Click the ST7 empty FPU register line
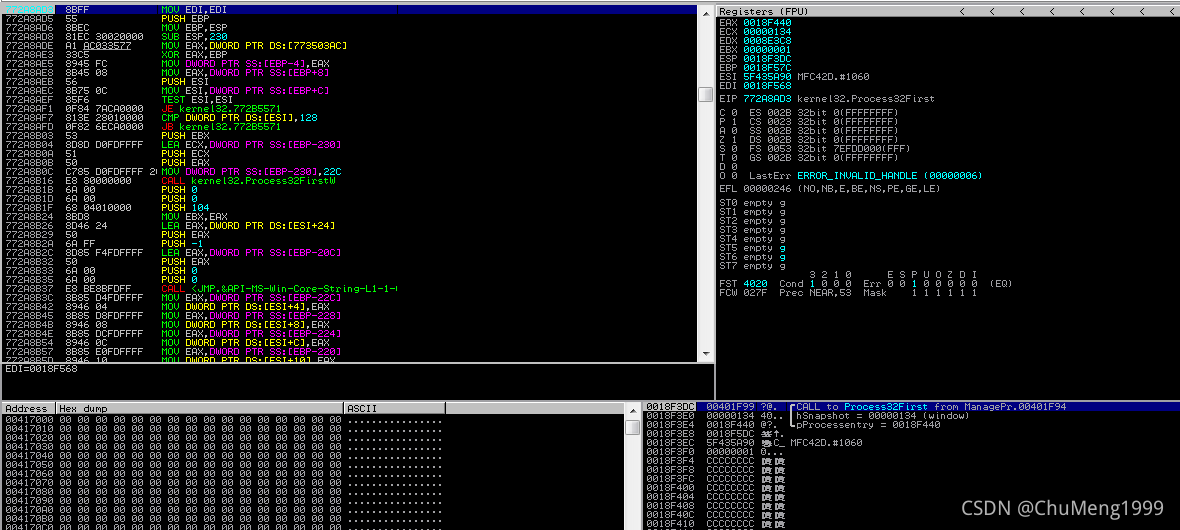Viewport: 1180px width, 530px height. point(753,265)
